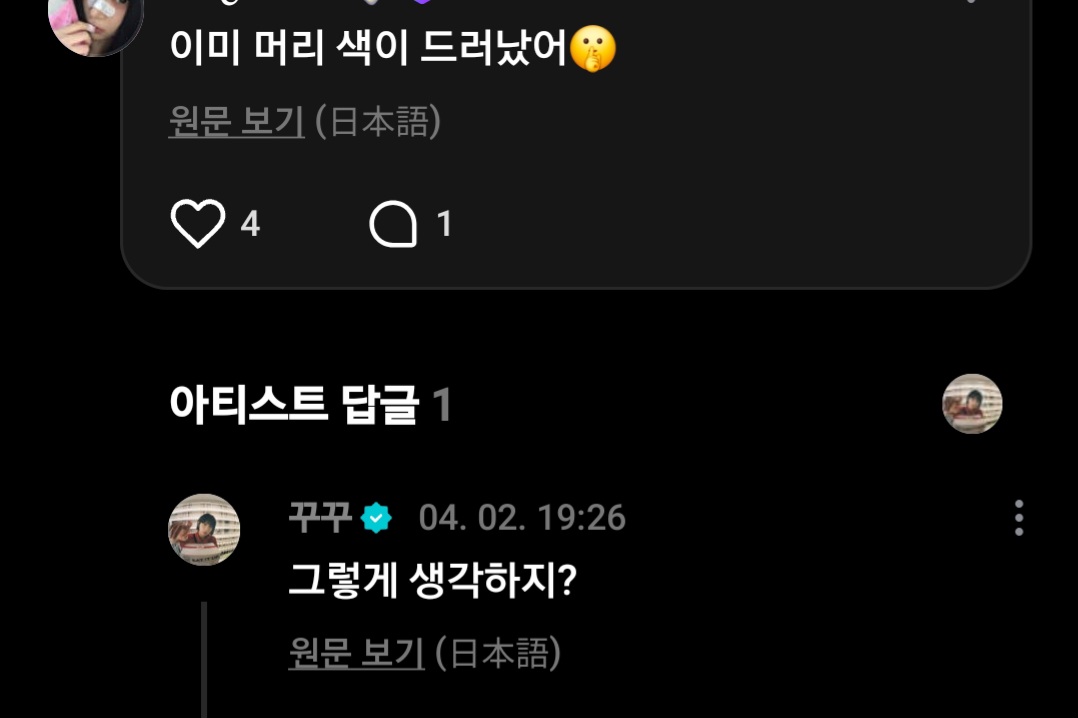Open 꾸꾸's profile avatar beside the reply
1078x718 pixels.
click(204, 530)
